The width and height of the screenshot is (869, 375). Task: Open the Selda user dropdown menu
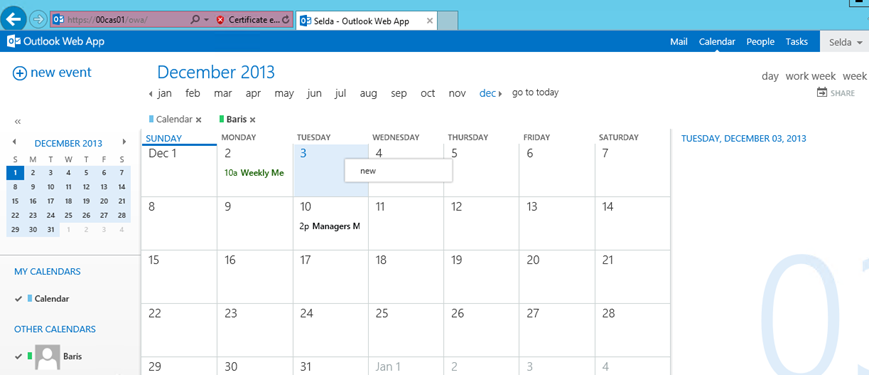845,42
